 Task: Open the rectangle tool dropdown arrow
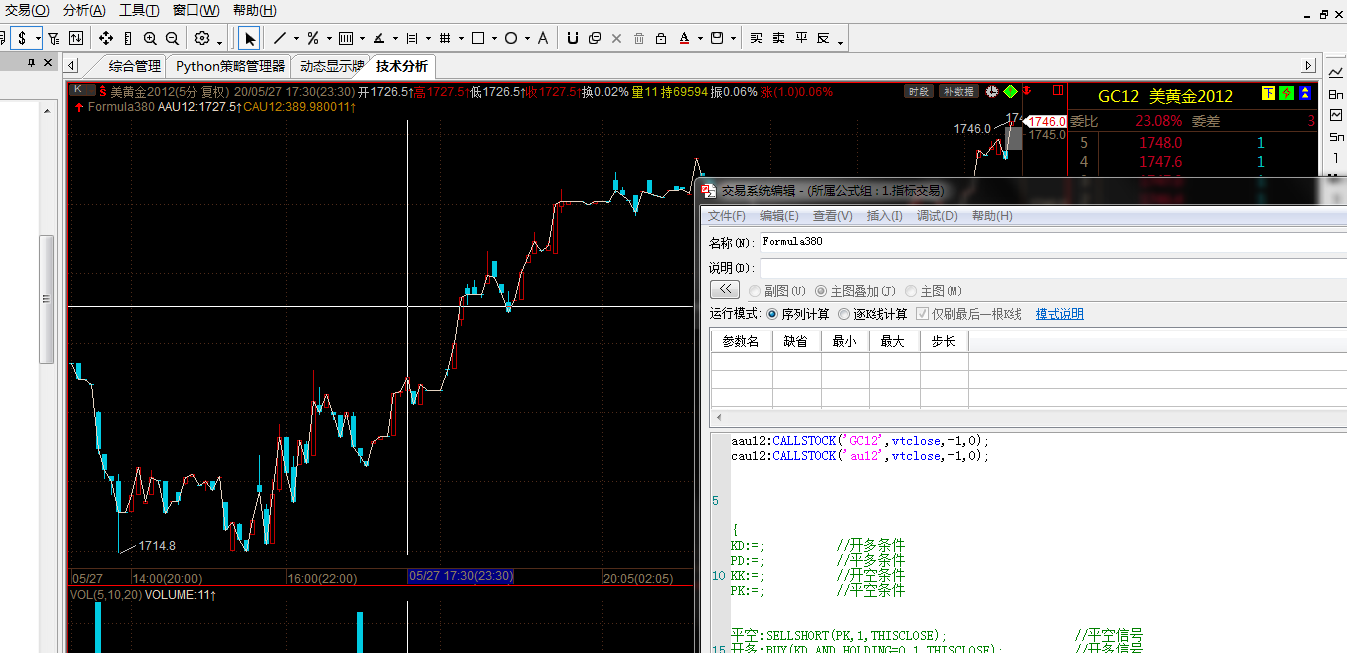pyautogui.click(x=494, y=39)
